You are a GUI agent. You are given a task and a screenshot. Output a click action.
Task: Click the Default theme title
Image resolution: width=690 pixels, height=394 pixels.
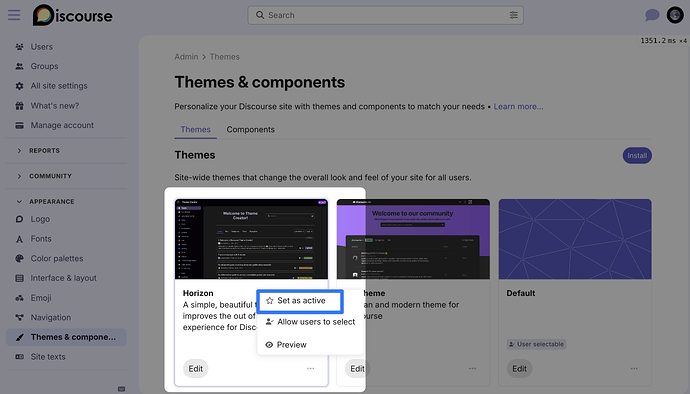521,293
